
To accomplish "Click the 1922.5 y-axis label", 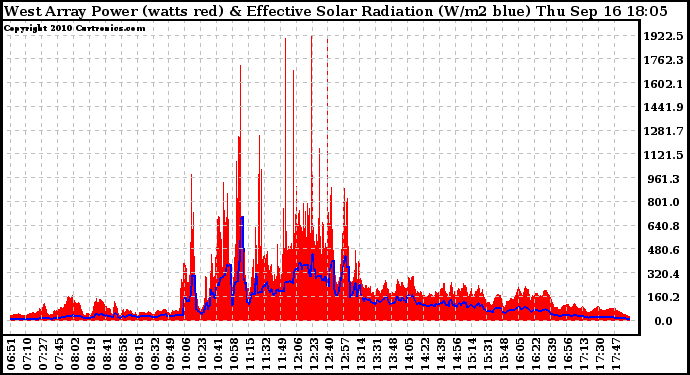I will pyautogui.click(x=664, y=36).
